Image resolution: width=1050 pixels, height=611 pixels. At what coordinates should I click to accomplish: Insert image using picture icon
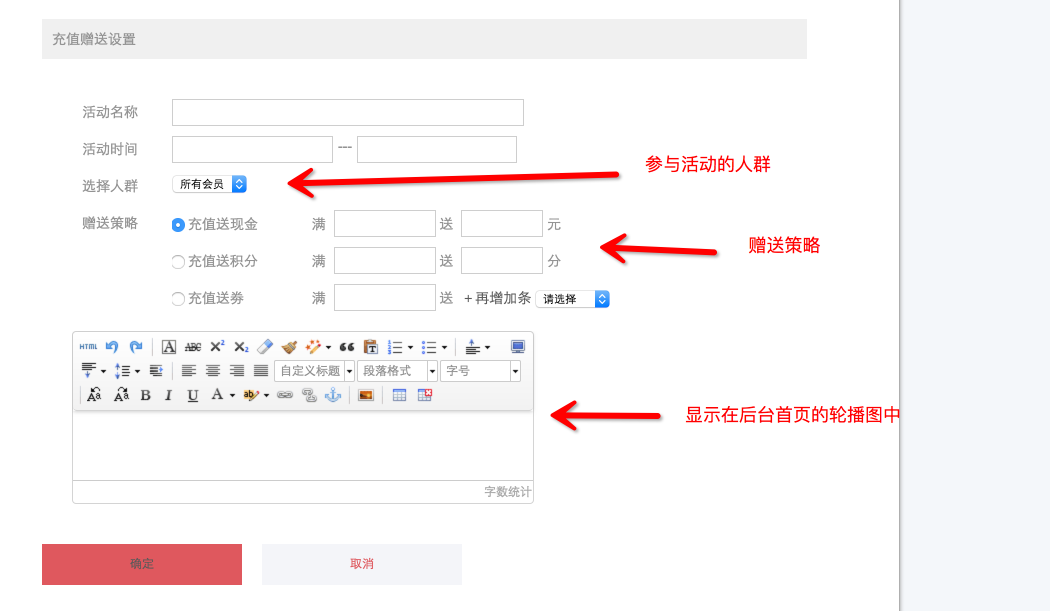(366, 395)
